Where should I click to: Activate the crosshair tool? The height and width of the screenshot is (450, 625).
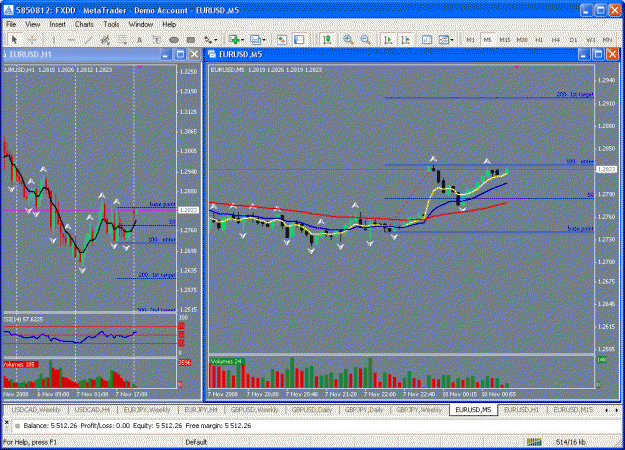pyautogui.click(x=32, y=39)
